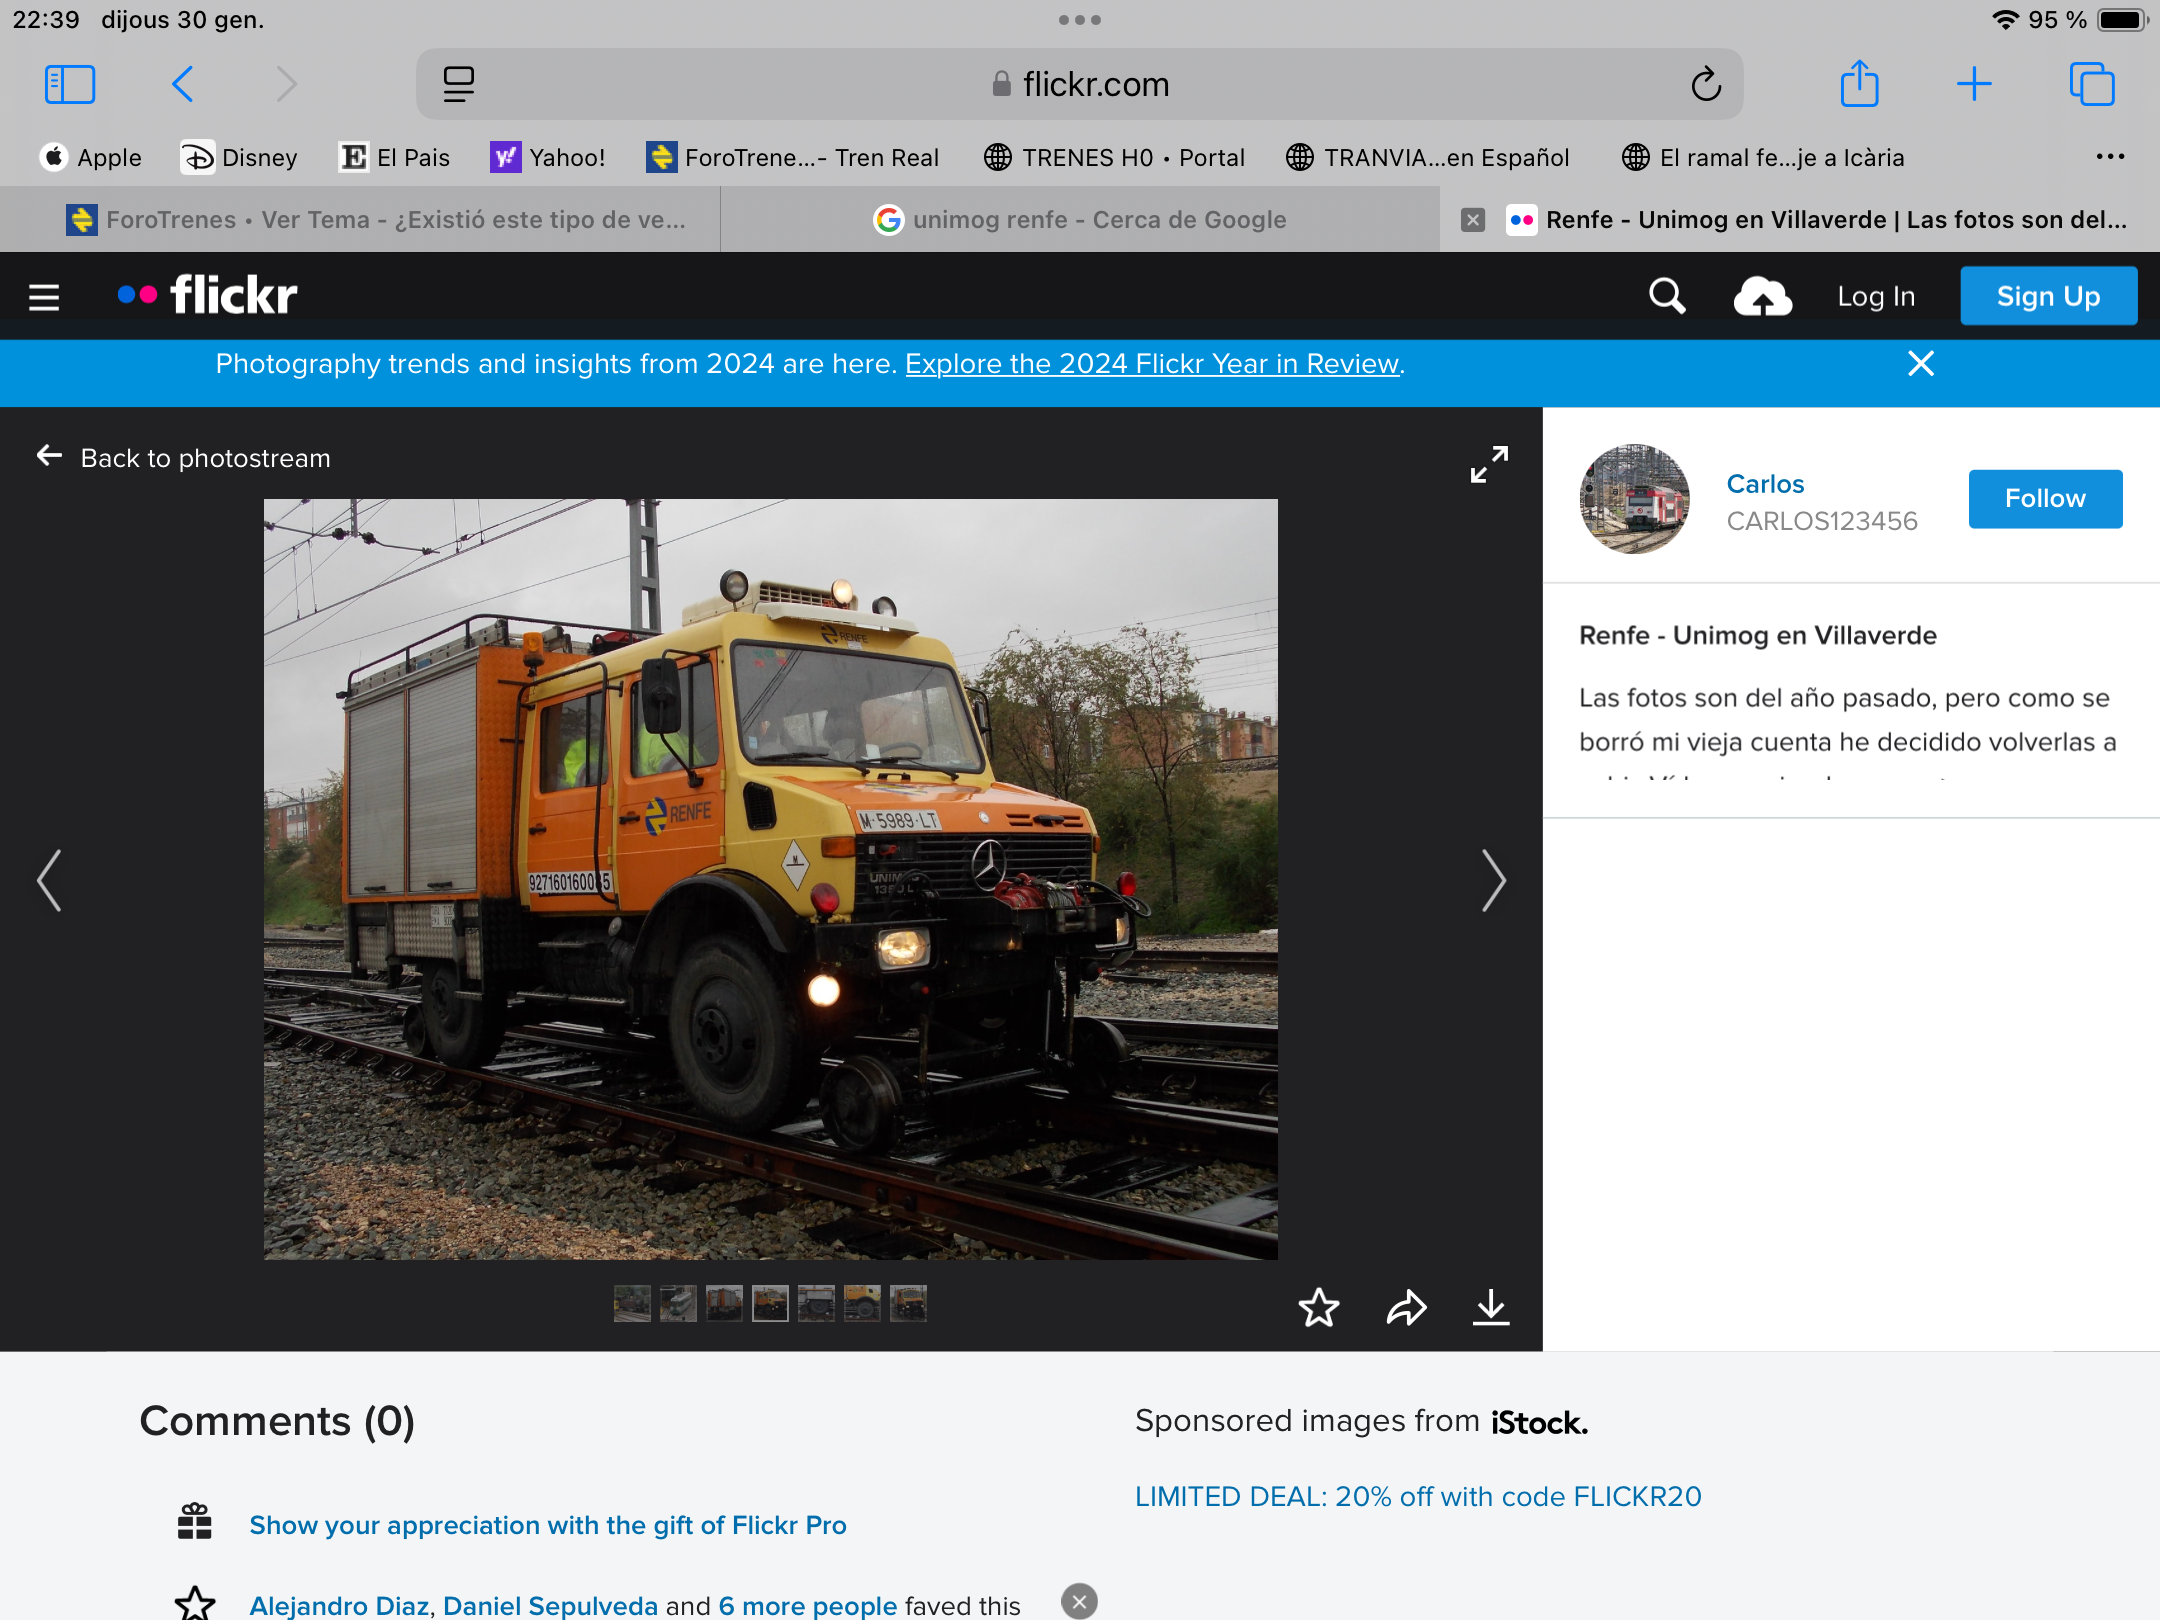Screen dimensions: 2160x1620
Task: Tap the battery status indicator
Action: coord(2123,20)
